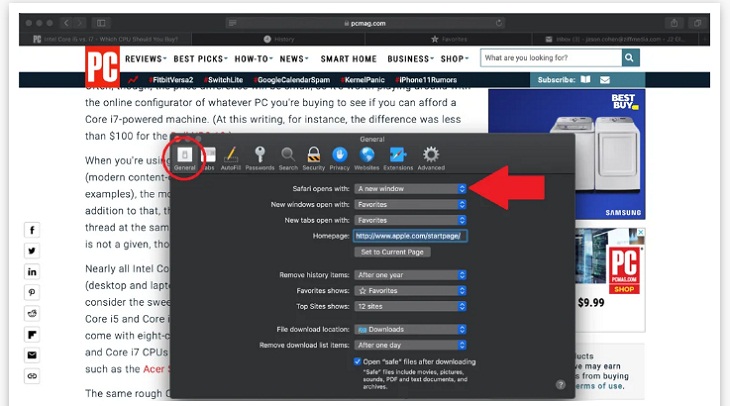Viewport: 730px width, 406px height.
Task: Click the Safari back arrow
Action: (67, 23)
